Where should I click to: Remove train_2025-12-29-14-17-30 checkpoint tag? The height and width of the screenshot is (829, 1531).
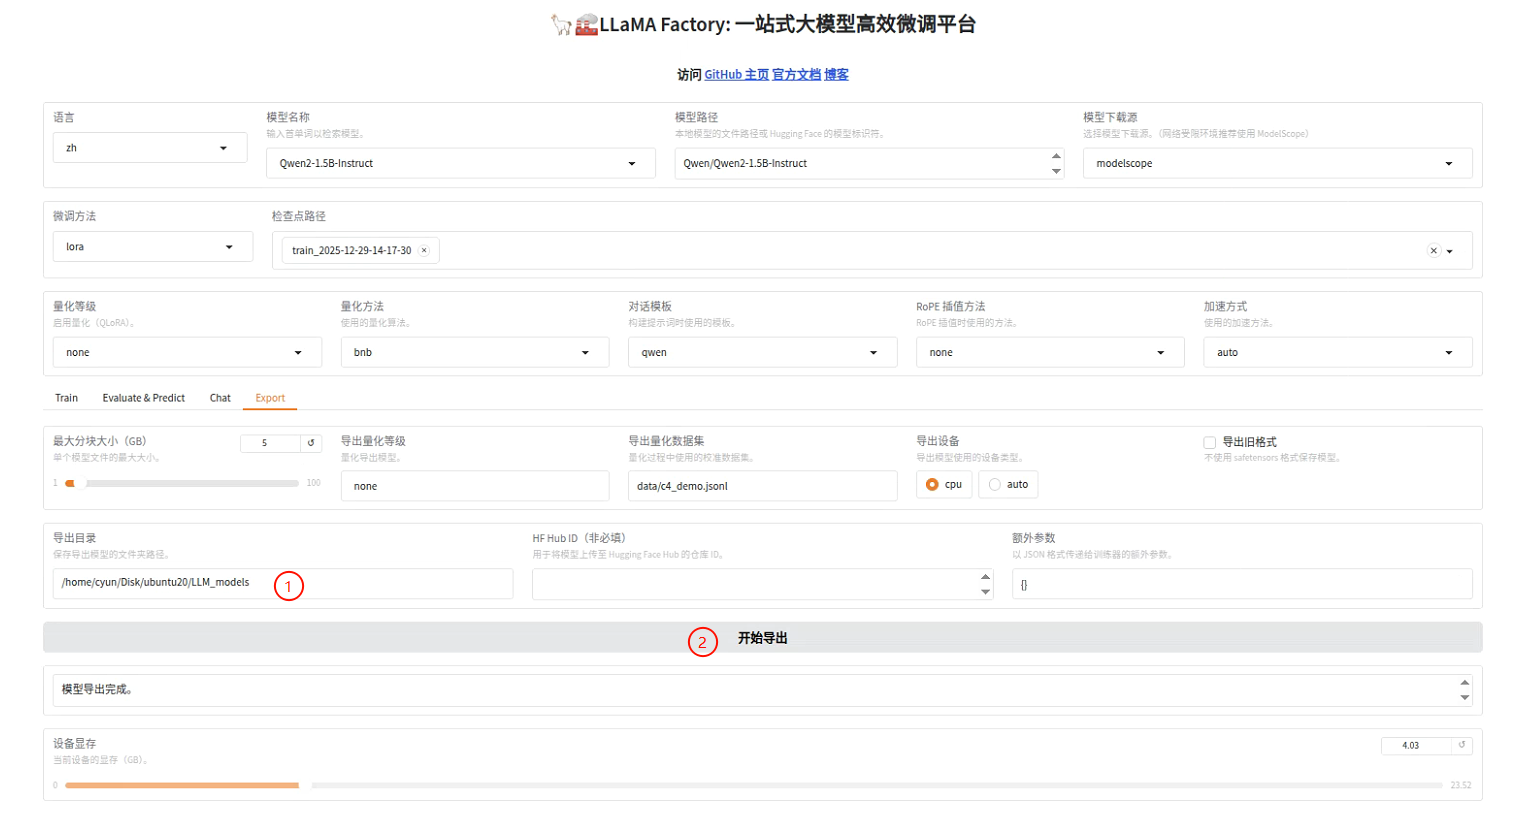pos(424,251)
